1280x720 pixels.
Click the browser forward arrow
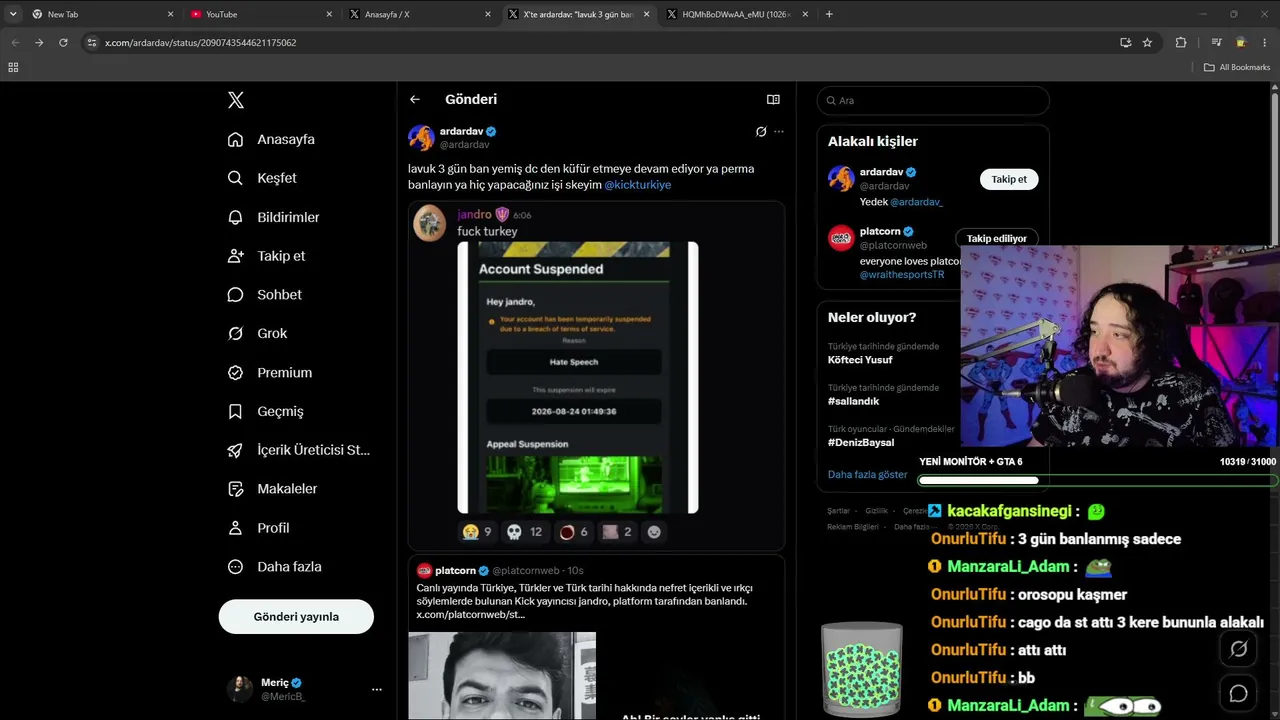pyautogui.click(x=39, y=42)
